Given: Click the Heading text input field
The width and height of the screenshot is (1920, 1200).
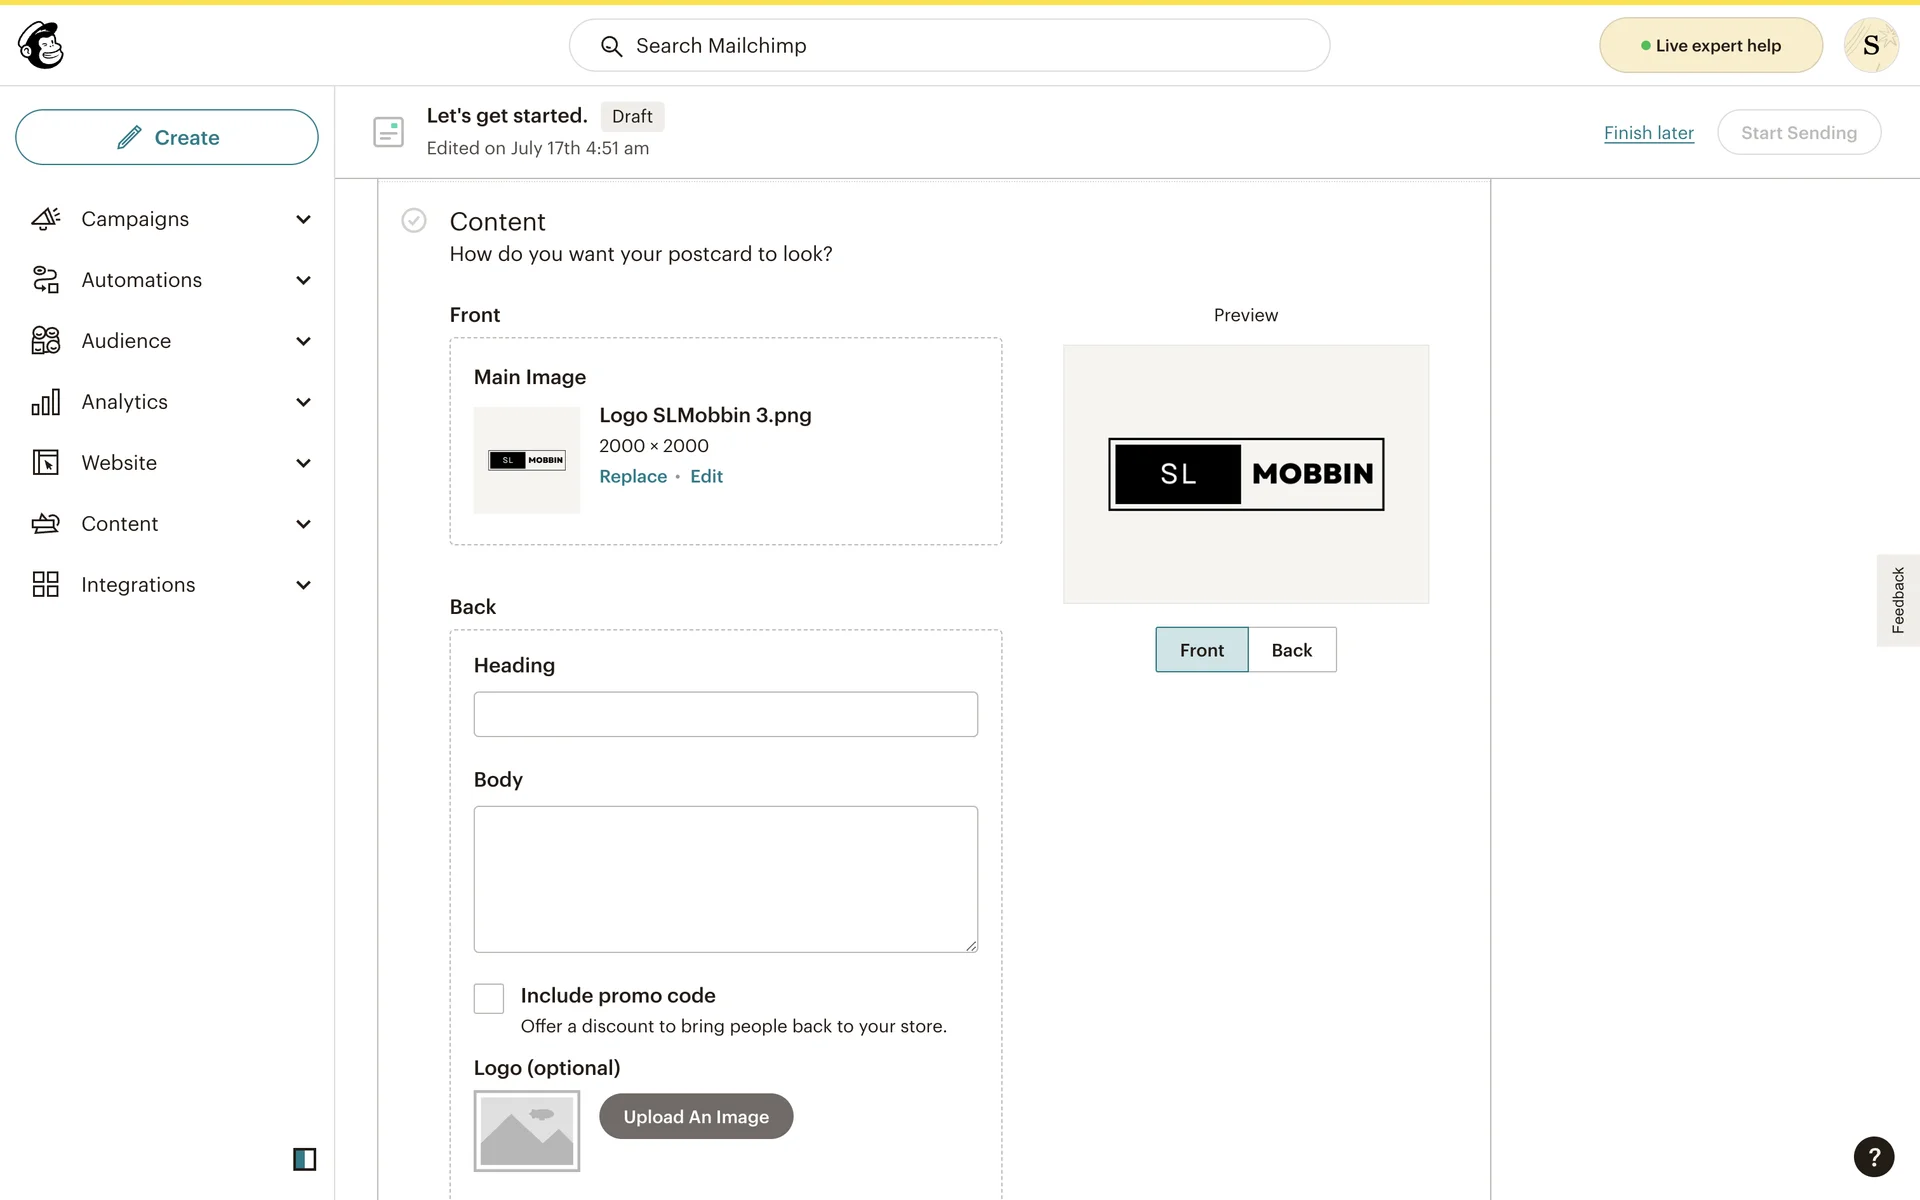Looking at the screenshot, I should click(725, 714).
